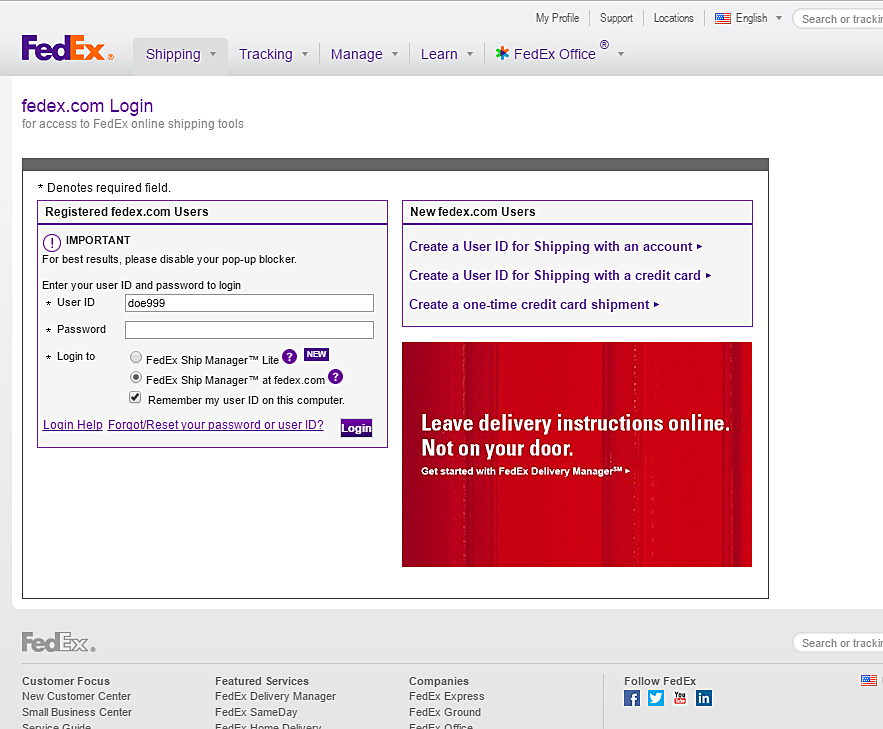Open Login Help link
Viewport: 883px width, 729px height.
tap(73, 424)
